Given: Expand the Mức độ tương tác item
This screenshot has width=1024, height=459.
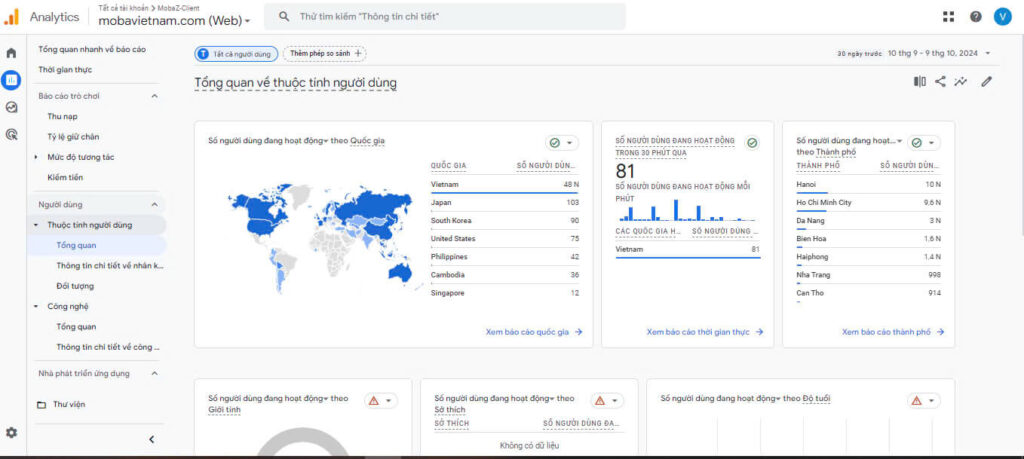Looking at the screenshot, I should (x=37, y=157).
